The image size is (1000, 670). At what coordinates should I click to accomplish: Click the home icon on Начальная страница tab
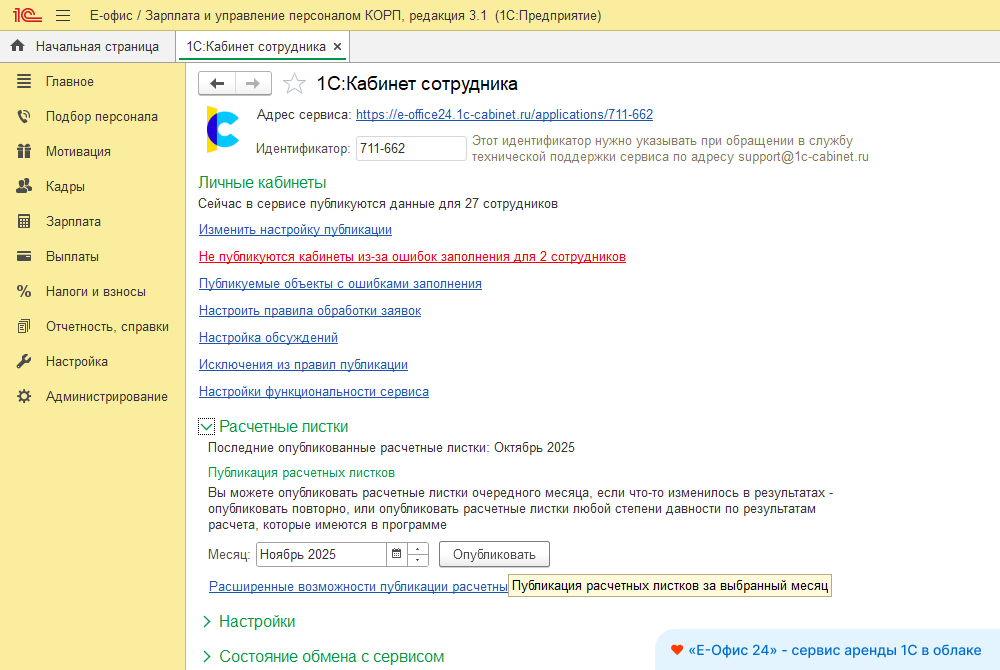click(x=18, y=46)
